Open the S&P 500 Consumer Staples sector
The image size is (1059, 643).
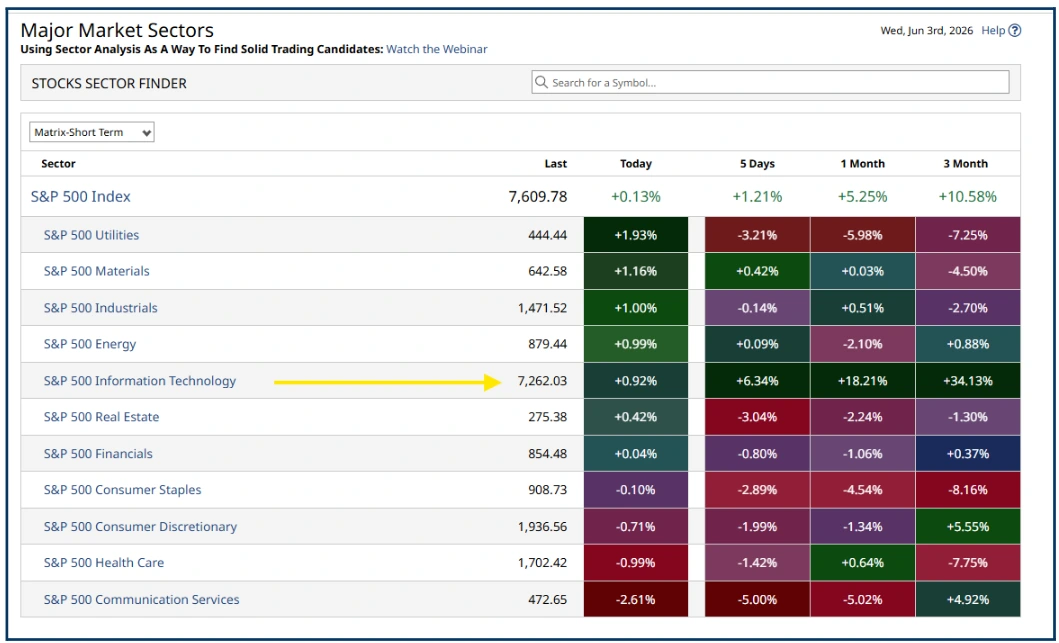point(122,490)
